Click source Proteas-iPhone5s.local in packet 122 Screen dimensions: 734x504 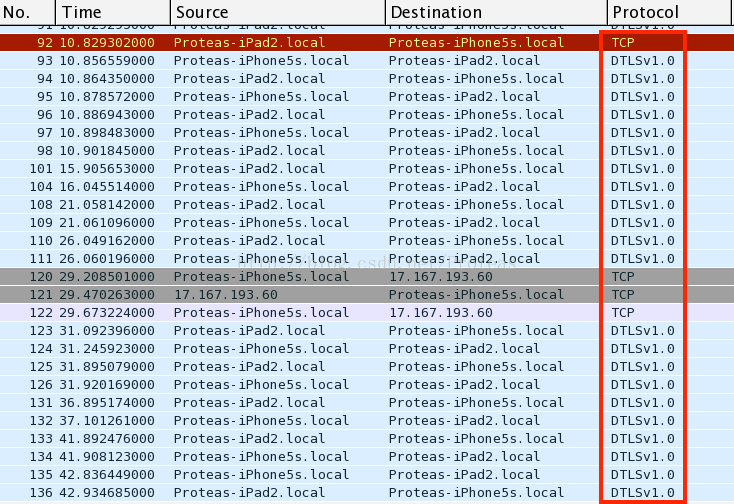[x=261, y=313]
